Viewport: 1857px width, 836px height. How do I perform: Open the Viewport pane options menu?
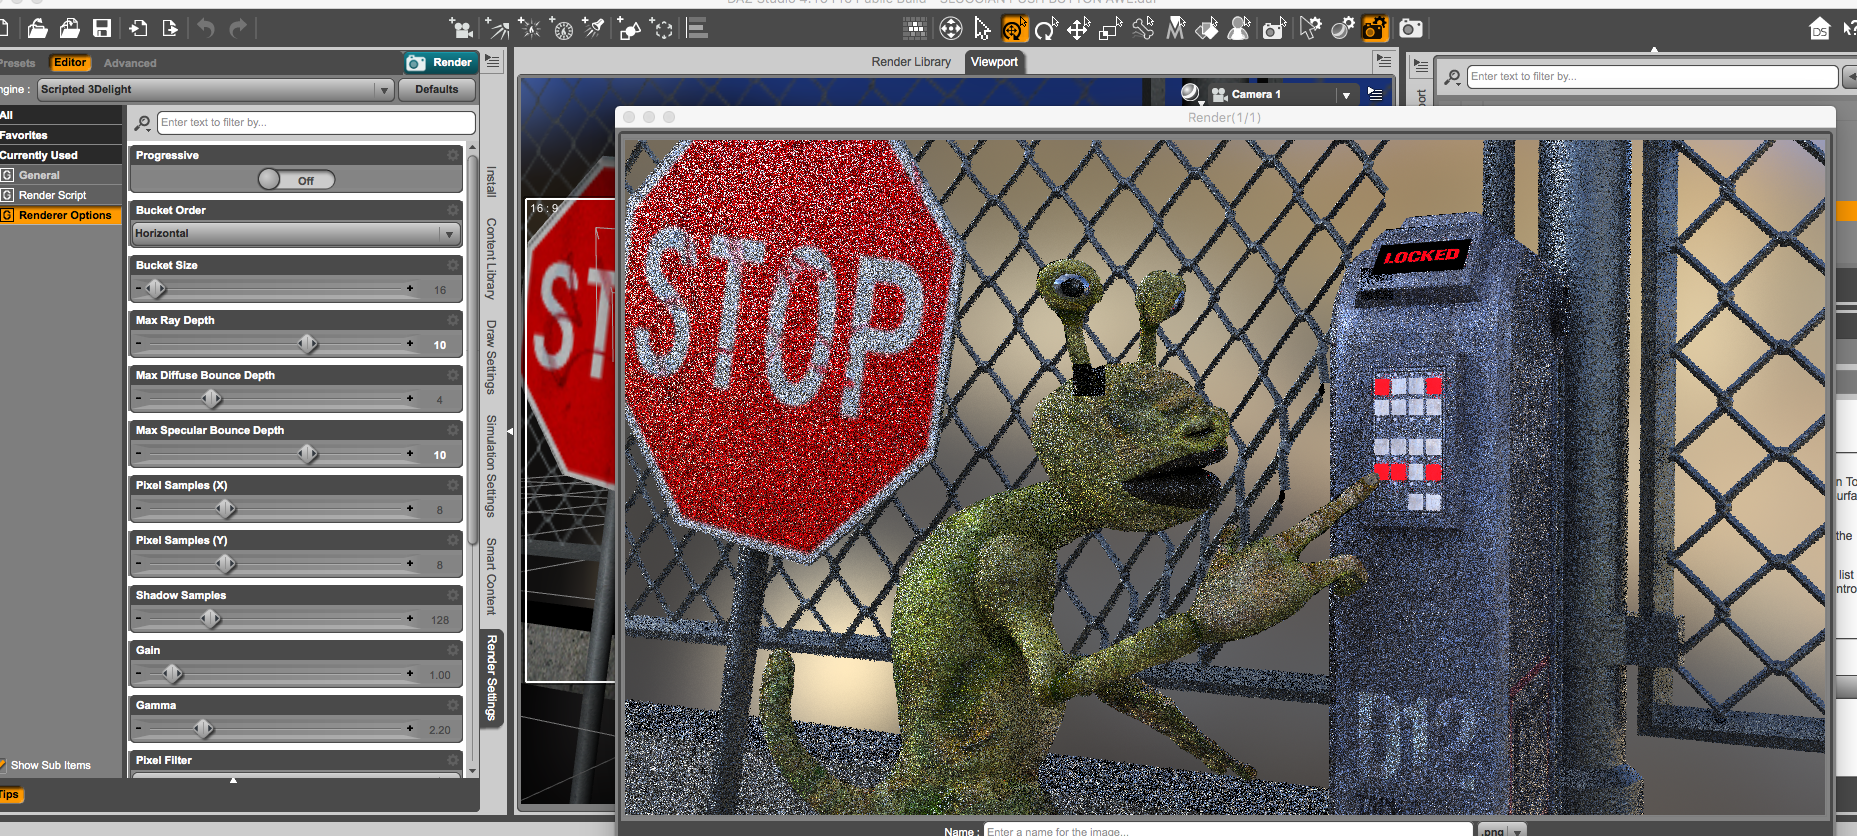1384,61
